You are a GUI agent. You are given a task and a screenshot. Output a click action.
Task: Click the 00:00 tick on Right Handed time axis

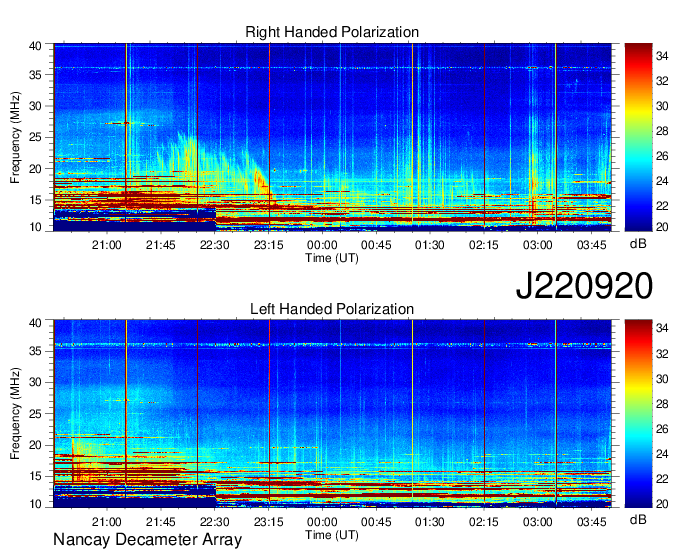coord(322,245)
